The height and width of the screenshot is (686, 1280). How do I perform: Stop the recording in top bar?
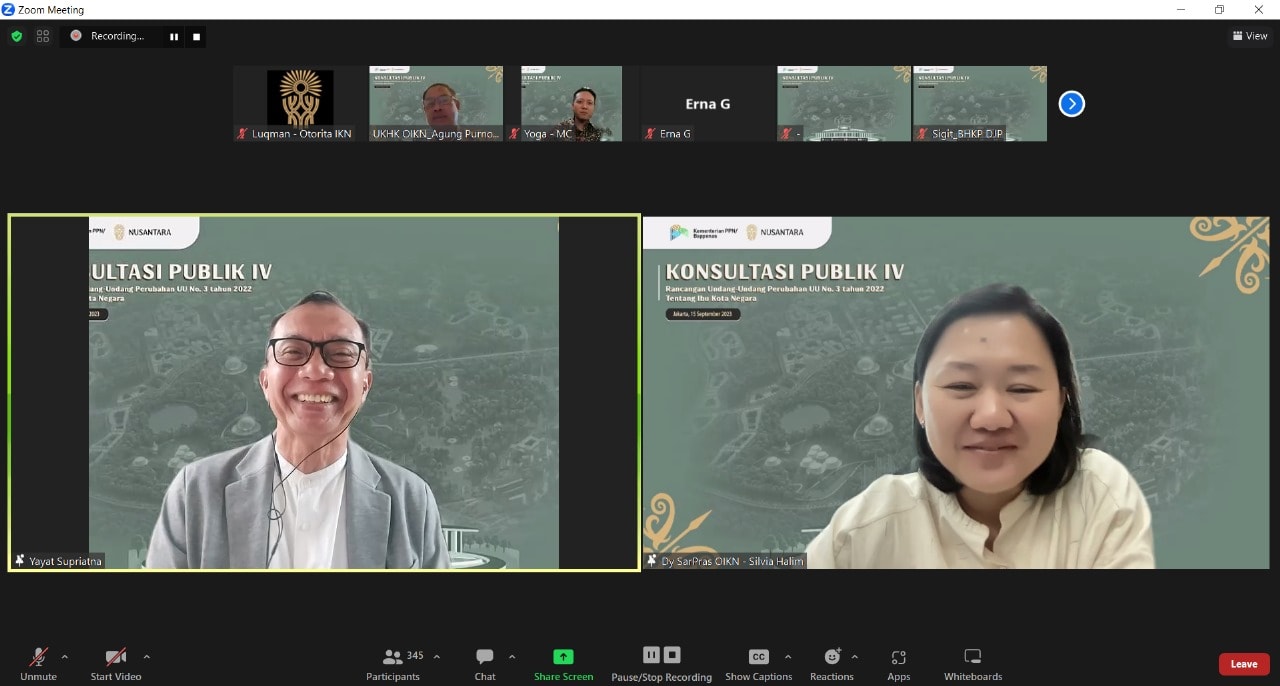point(196,37)
